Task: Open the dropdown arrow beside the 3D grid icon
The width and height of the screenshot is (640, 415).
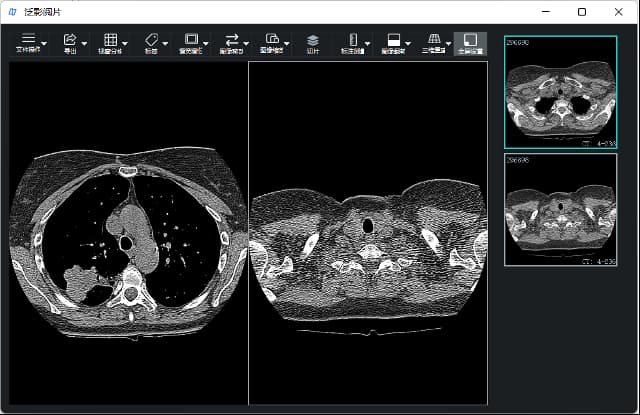Action: pyautogui.click(x=448, y=43)
